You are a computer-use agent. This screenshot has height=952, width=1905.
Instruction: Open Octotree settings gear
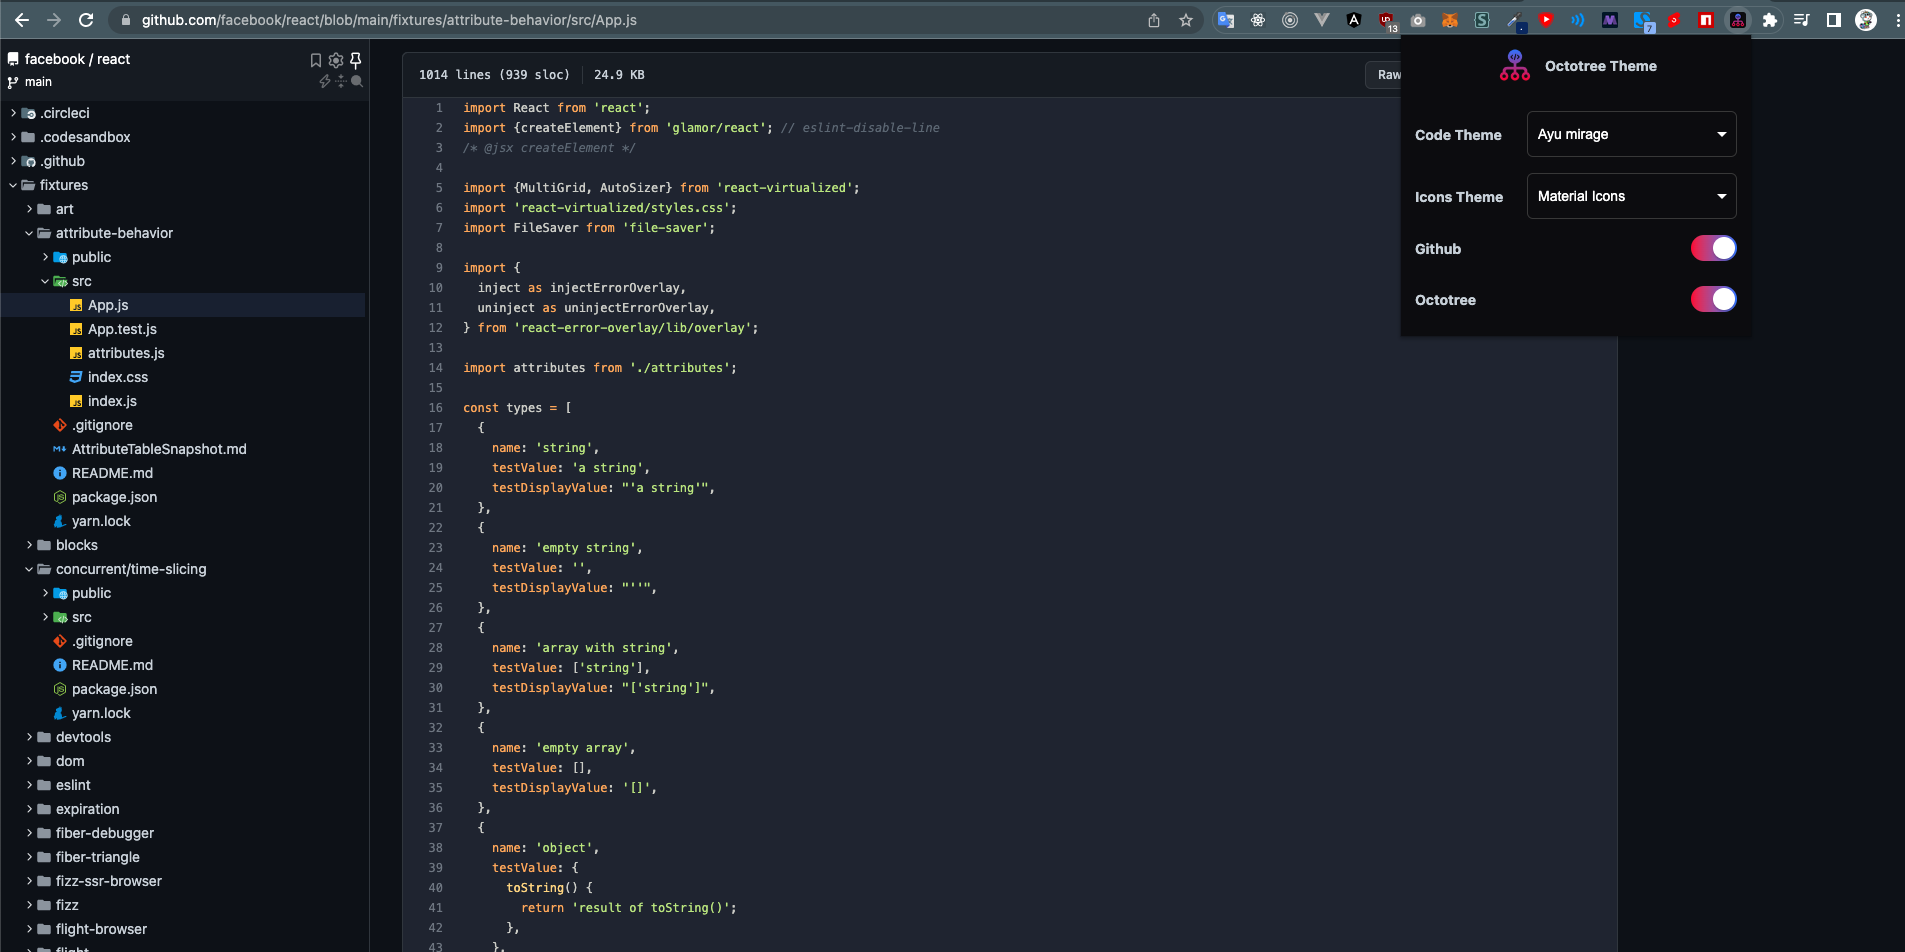tap(336, 60)
